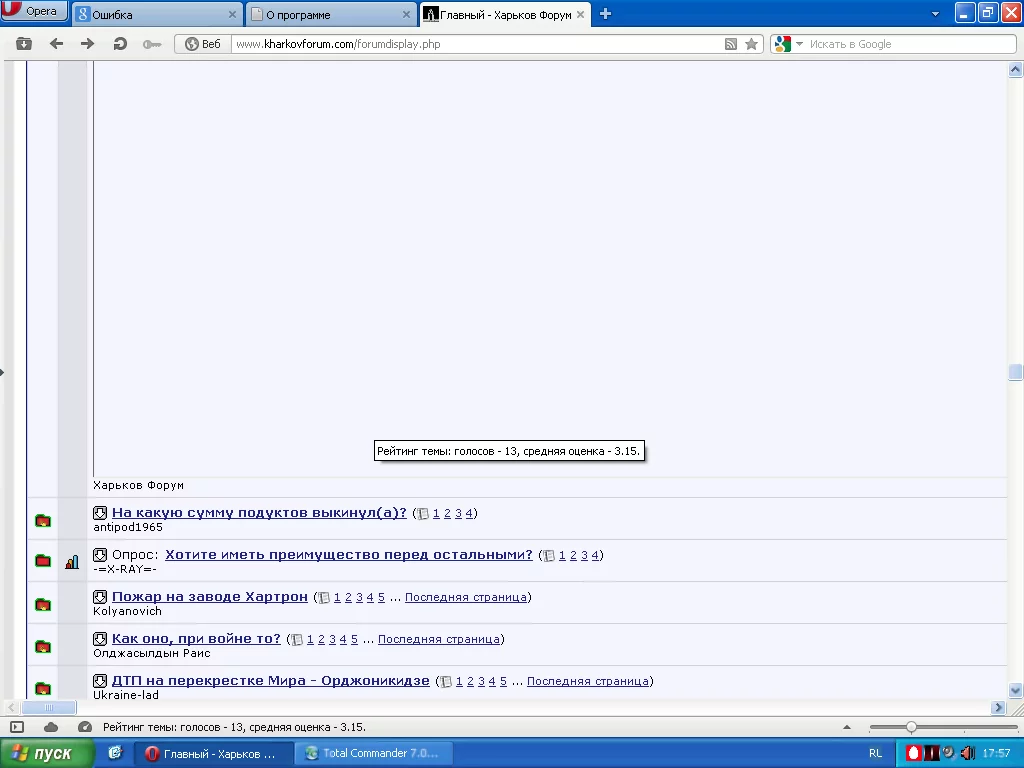Click the RL language indicator in taskbar

[876, 754]
